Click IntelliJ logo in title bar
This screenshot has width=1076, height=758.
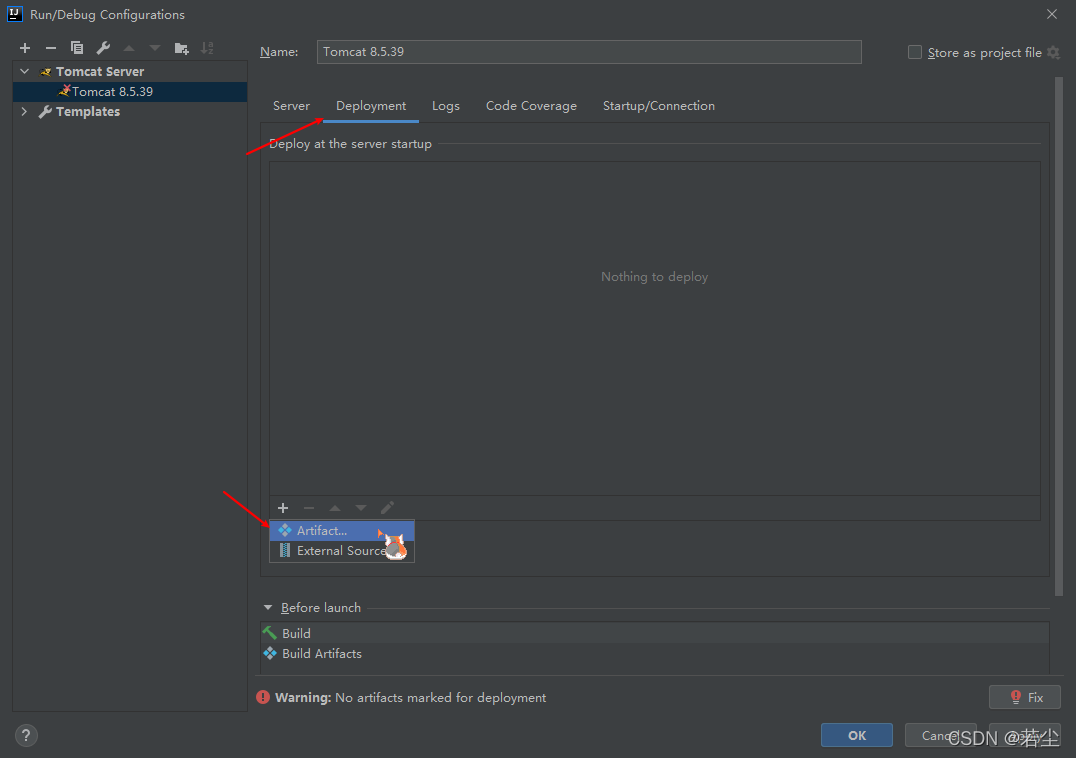coord(14,14)
